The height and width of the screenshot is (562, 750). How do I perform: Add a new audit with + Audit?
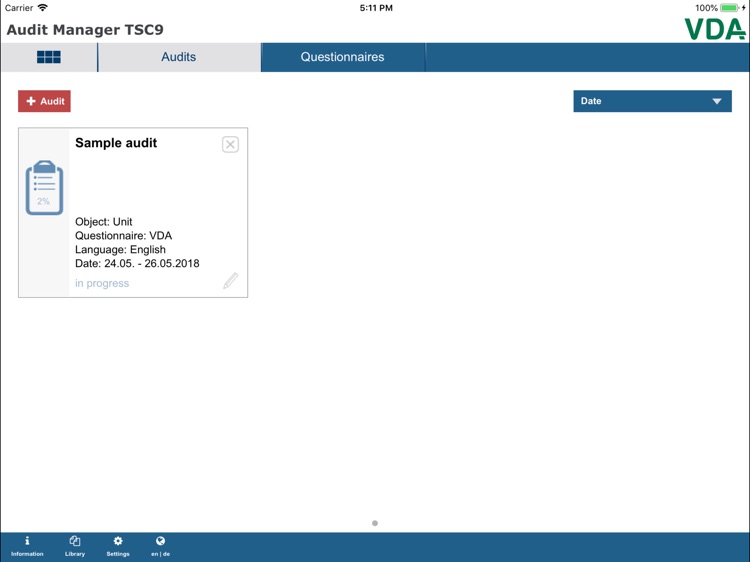pos(44,101)
